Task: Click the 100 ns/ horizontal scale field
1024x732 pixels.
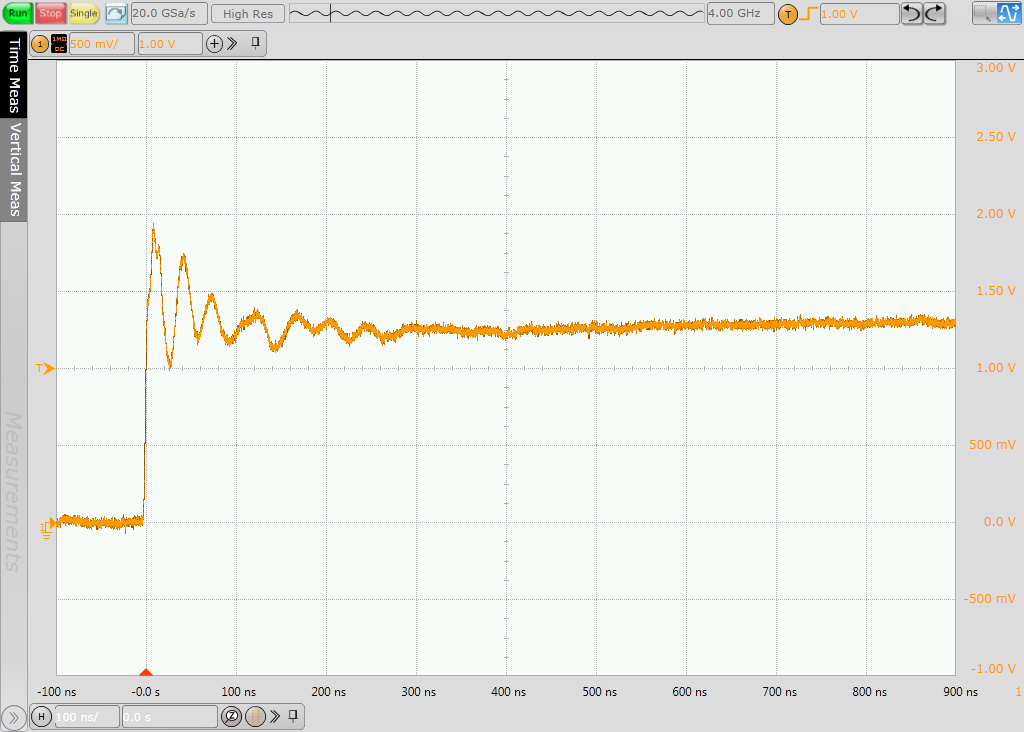Action: click(86, 717)
